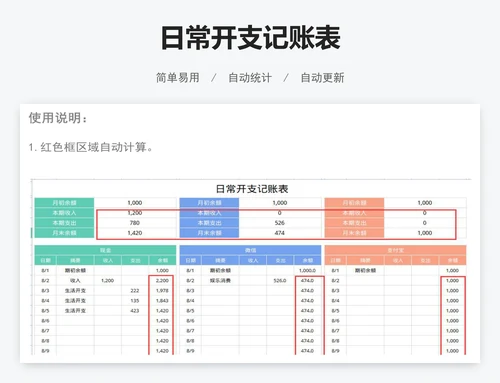Click the balance cell 2,200 in cash table
Viewport: 500px width, 383px height.
point(162,280)
